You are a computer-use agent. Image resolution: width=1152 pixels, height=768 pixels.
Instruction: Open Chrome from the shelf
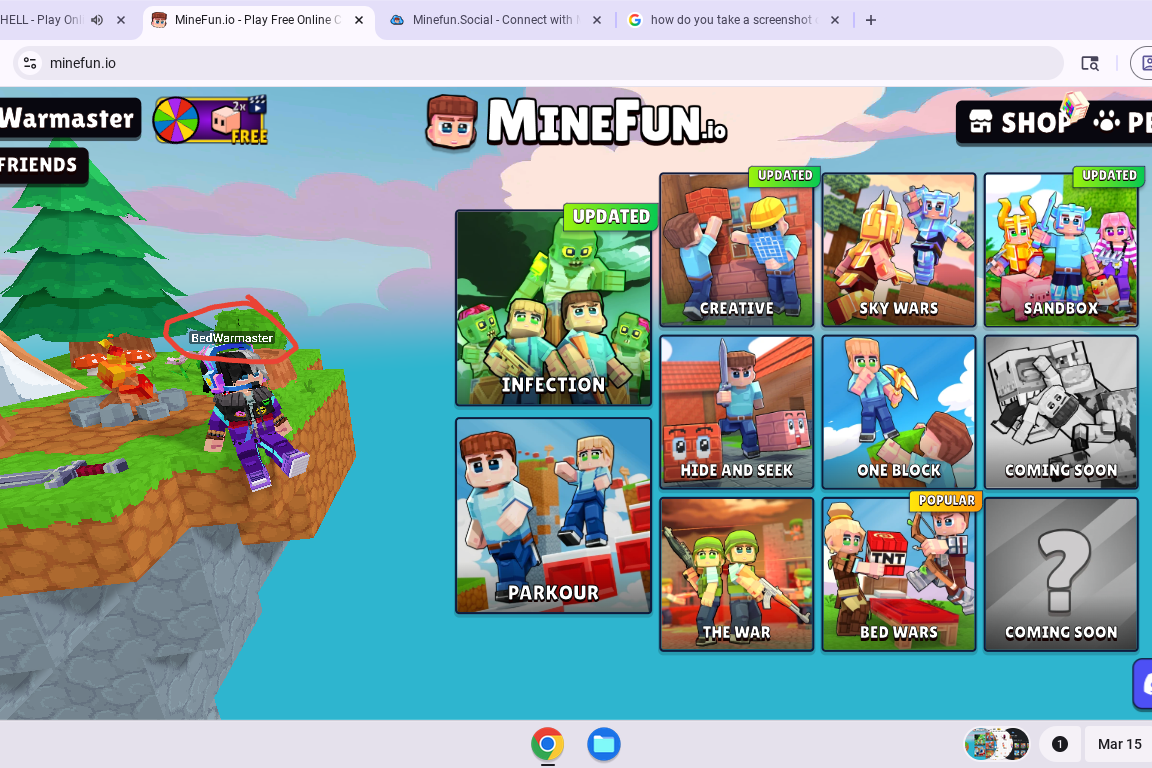[547, 744]
